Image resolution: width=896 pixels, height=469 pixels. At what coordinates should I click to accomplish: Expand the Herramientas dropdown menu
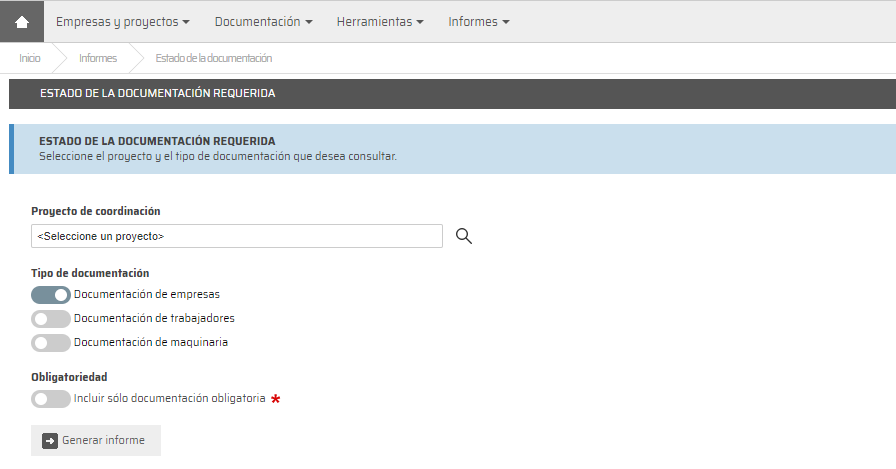point(380,21)
